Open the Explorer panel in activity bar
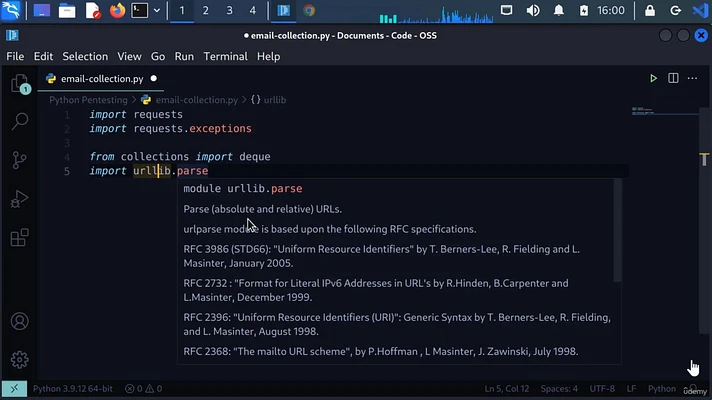Screen dimensions: 712x400 (x=19, y=85)
